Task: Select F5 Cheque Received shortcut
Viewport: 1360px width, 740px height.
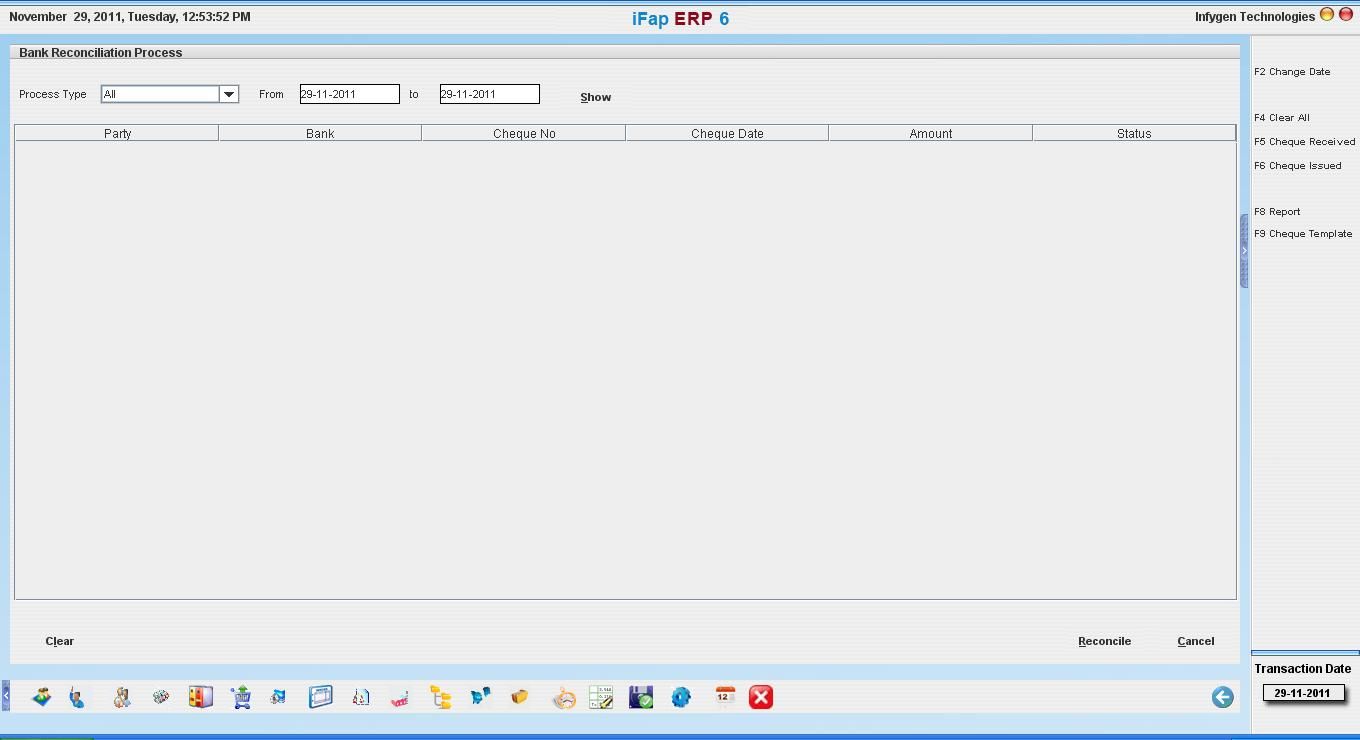Action: pos(1304,142)
